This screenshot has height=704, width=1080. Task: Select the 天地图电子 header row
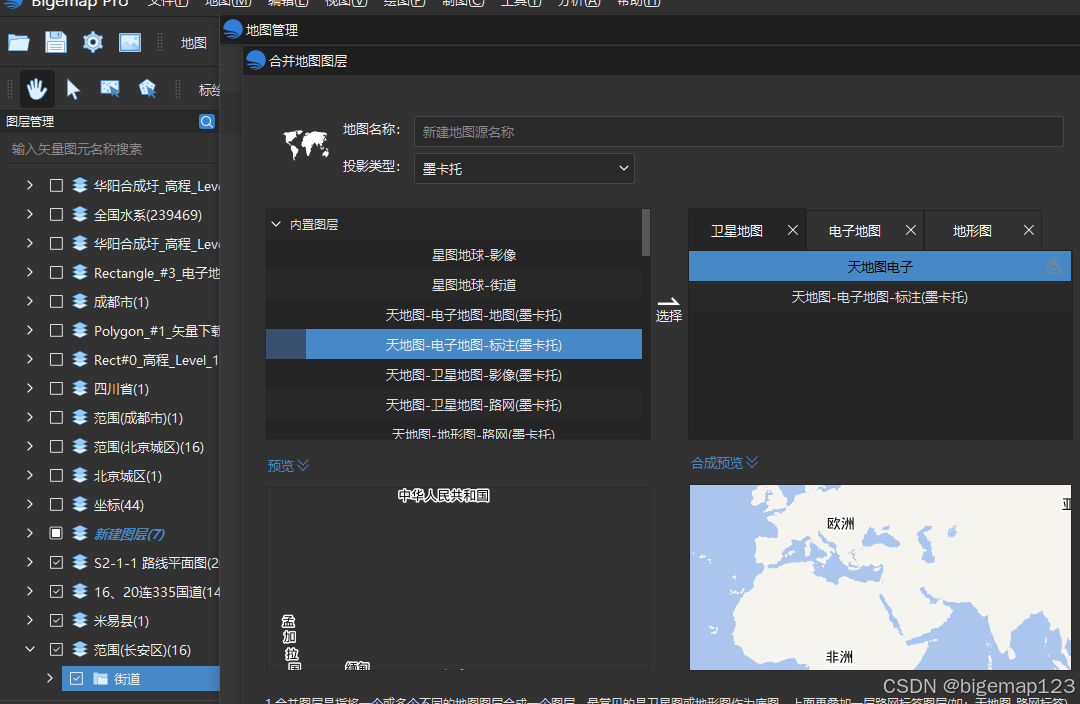pyautogui.click(x=880, y=267)
